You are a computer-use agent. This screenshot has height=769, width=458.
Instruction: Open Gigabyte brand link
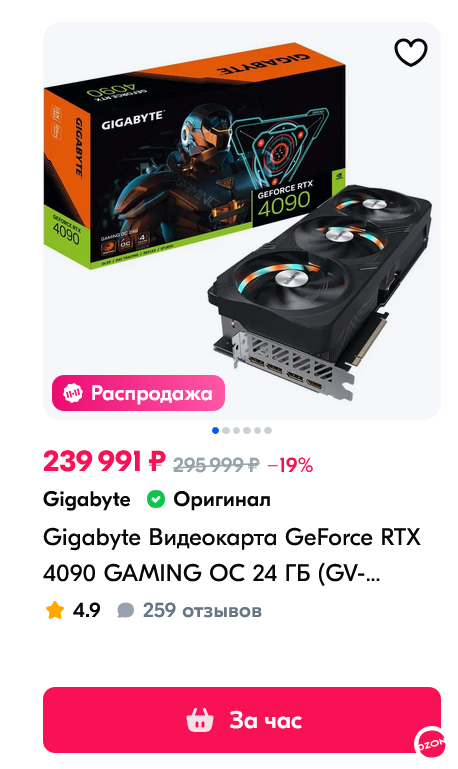pyautogui.click(x=87, y=500)
